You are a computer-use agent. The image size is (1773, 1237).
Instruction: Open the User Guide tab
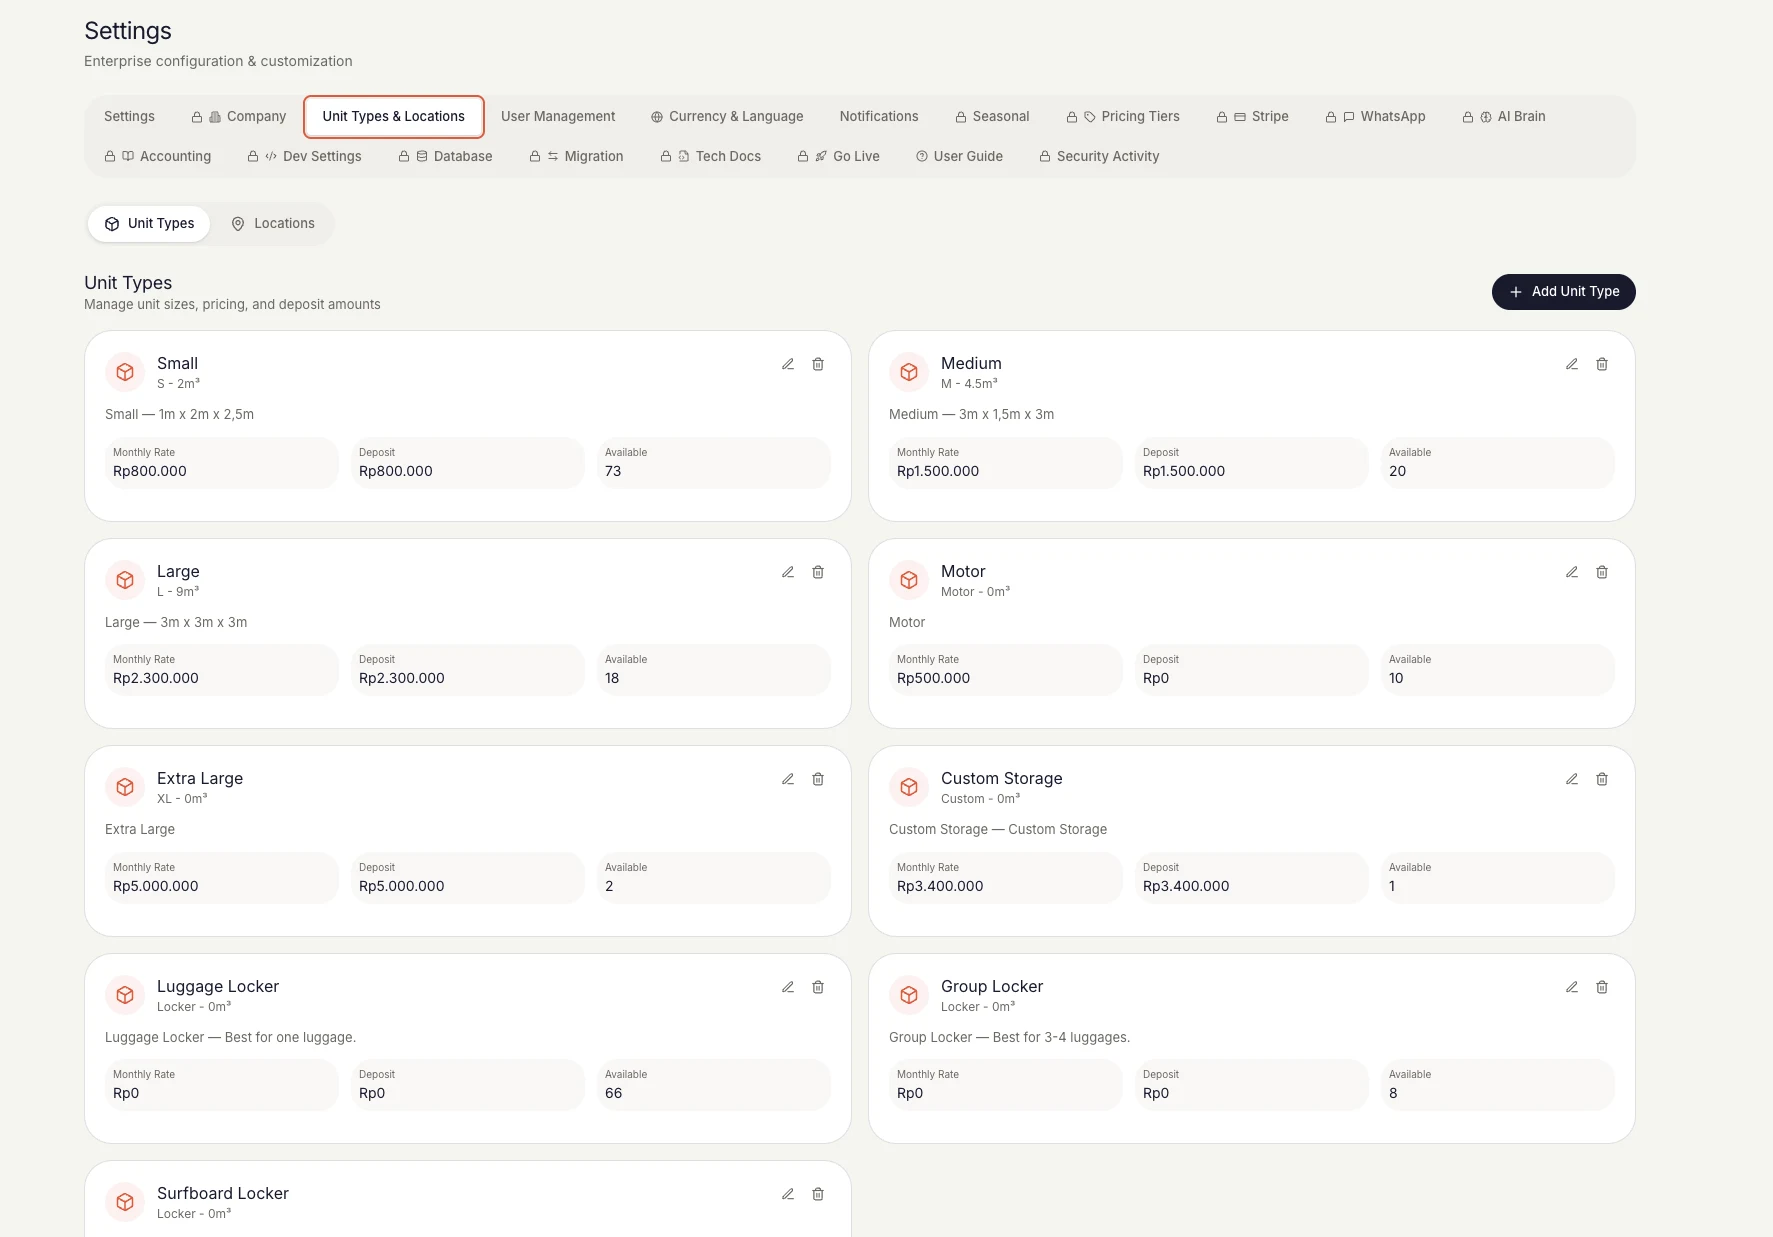(x=959, y=157)
